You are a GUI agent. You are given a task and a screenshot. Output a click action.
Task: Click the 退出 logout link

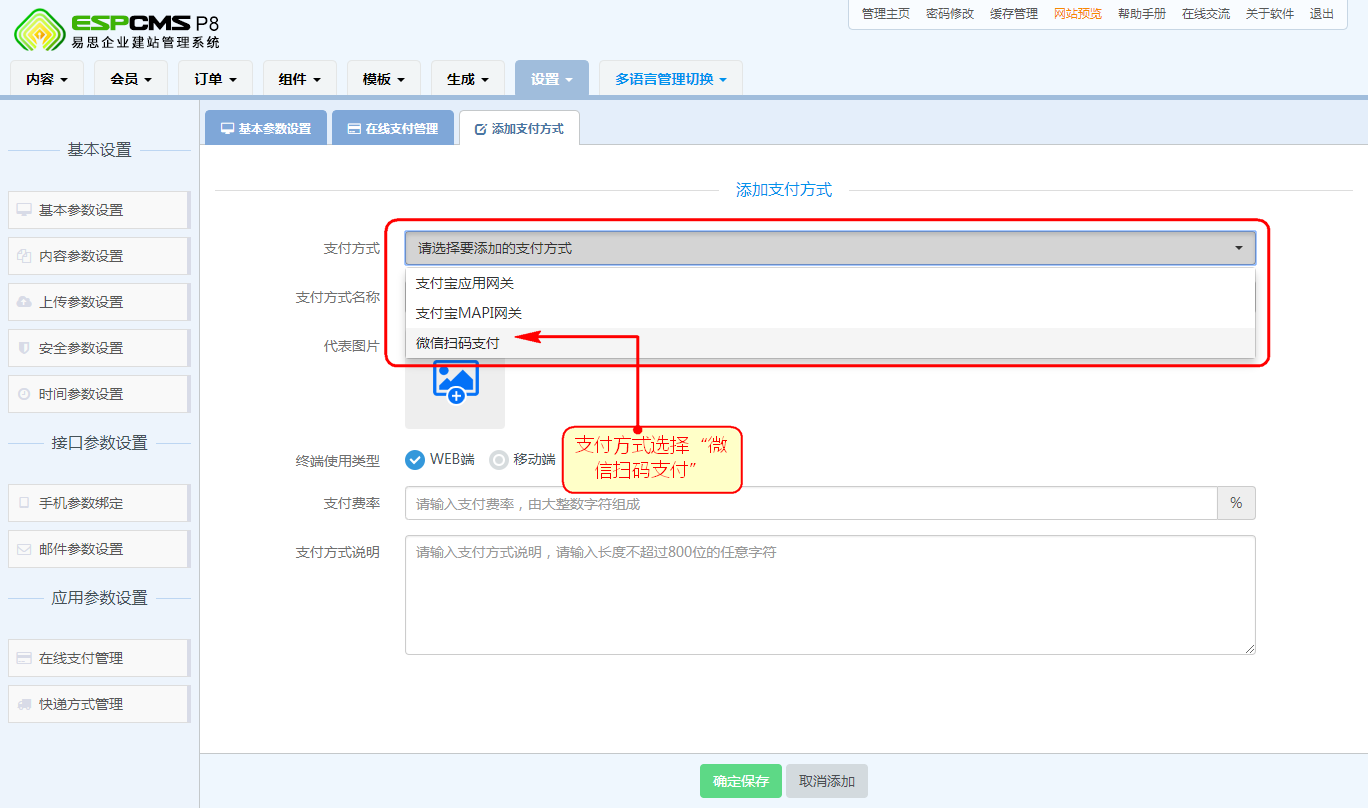pos(1322,14)
